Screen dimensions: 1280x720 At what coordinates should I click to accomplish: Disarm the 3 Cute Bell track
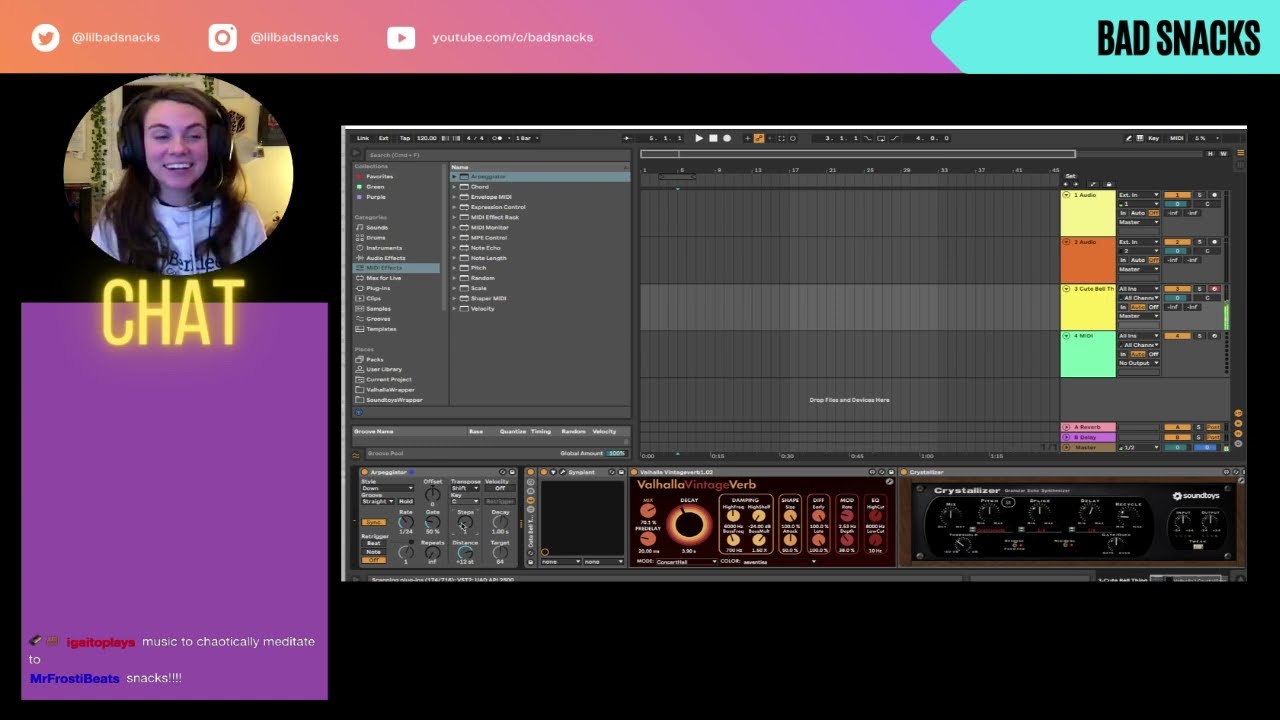coord(1214,289)
